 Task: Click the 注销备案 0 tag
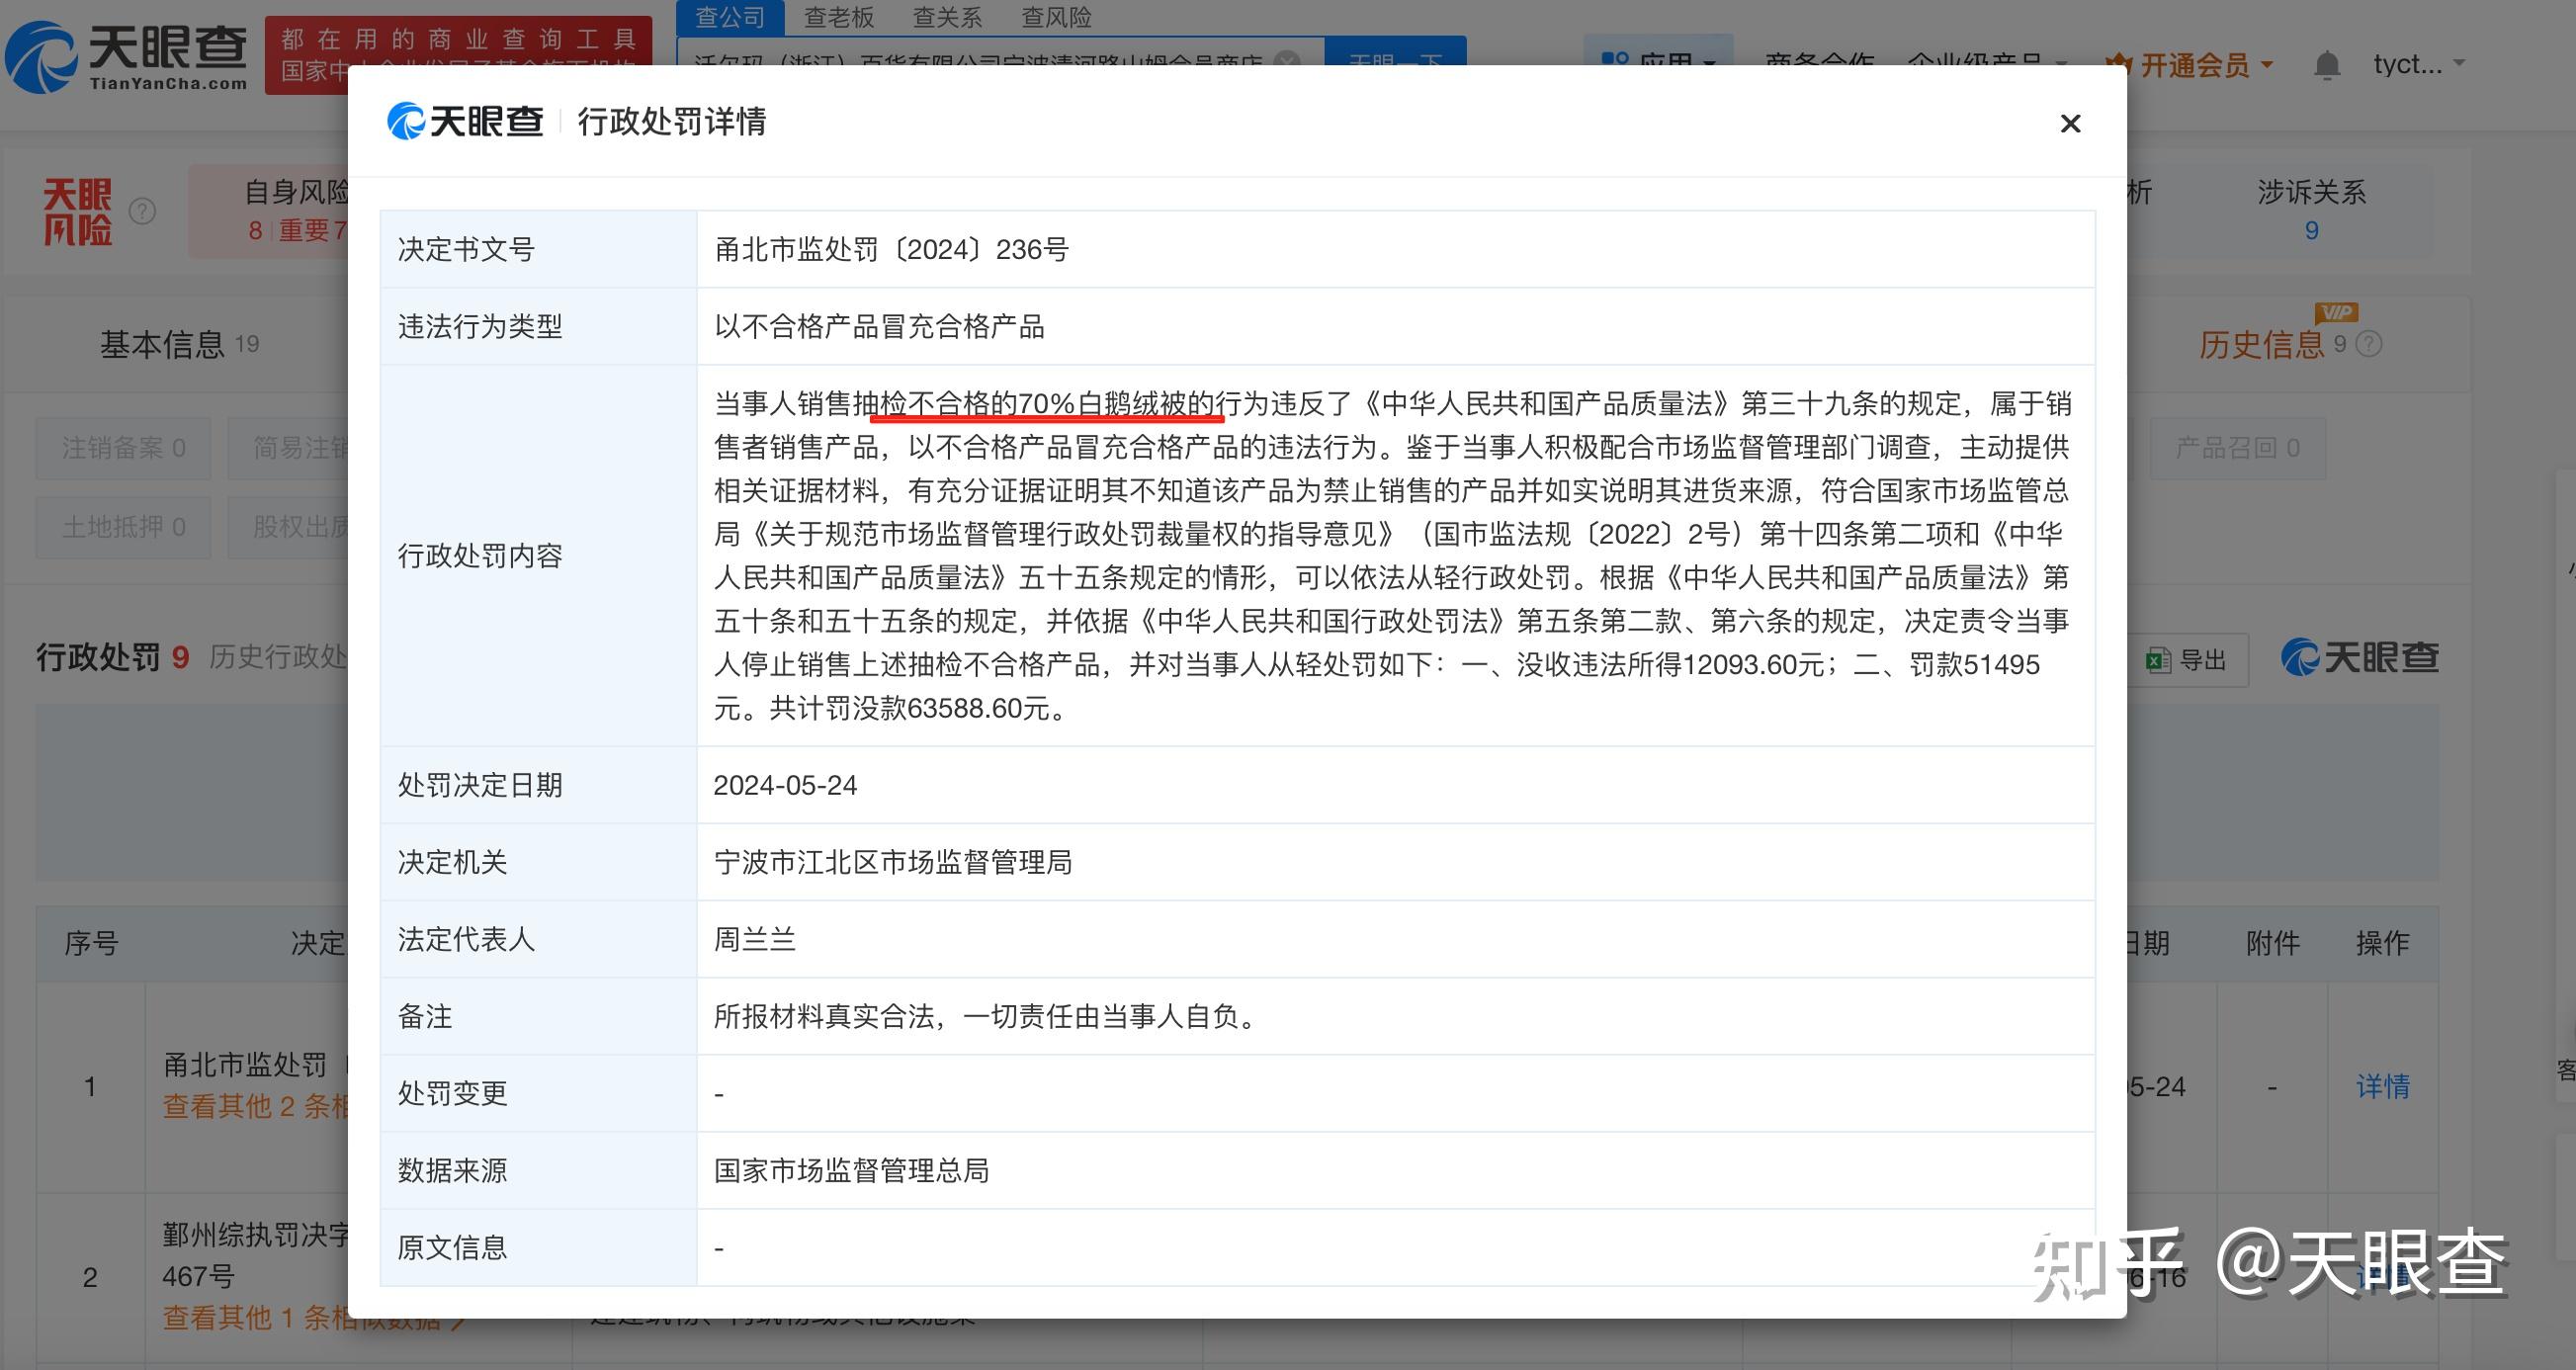(124, 448)
